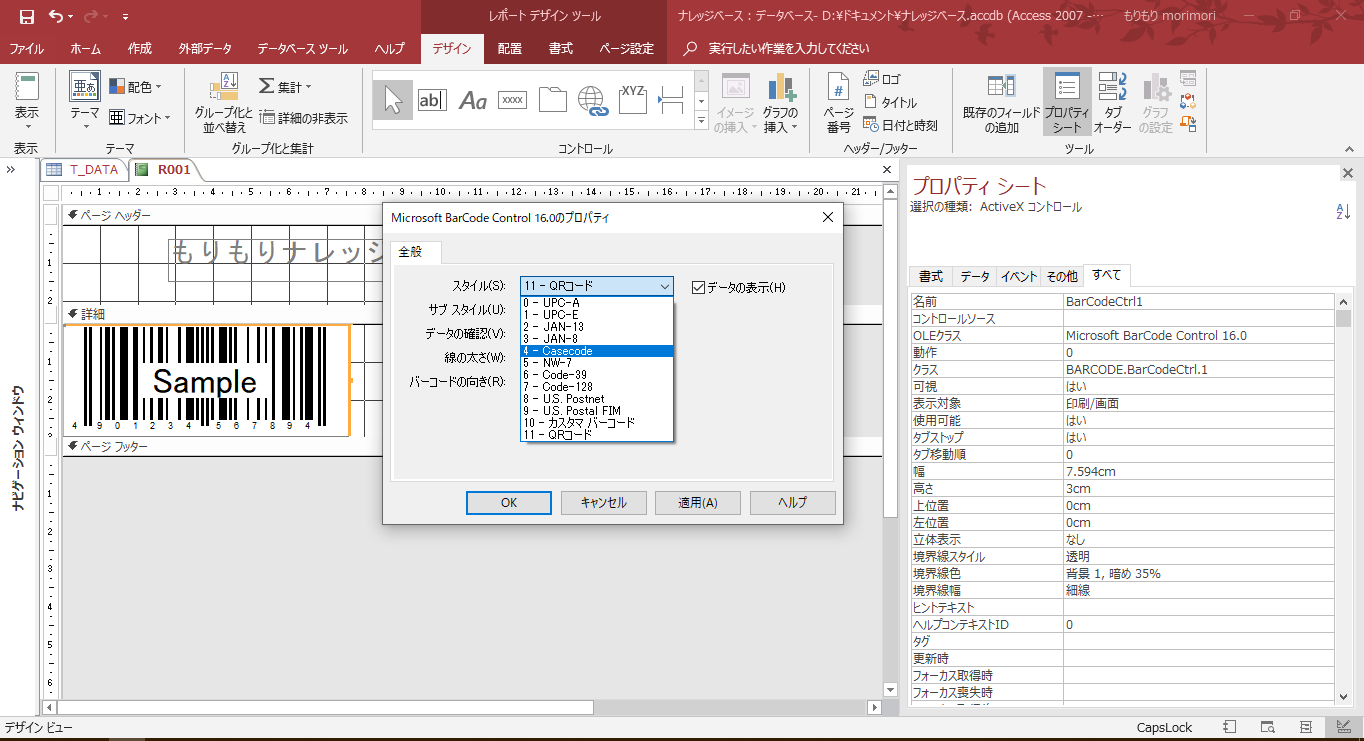Open the テーマ themes gallery
The image size is (1364, 741).
(x=85, y=101)
